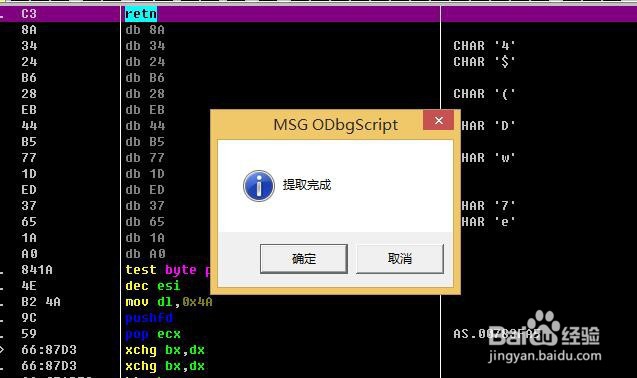Select the pushfd instruction

pyautogui.click(x=149, y=318)
